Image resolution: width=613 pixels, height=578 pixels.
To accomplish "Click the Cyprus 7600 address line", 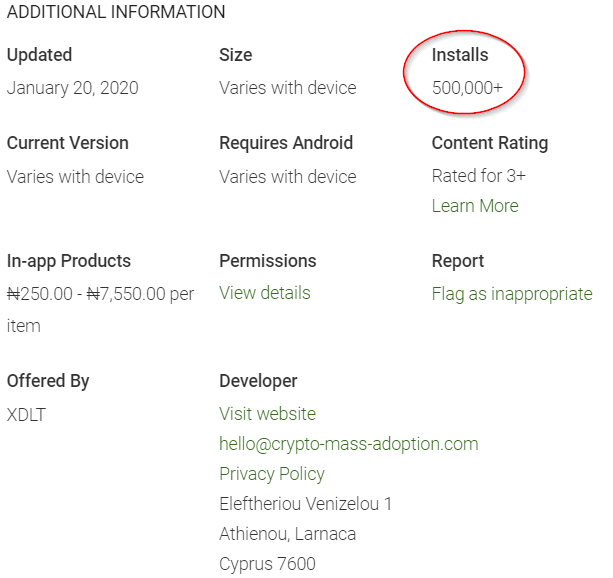I will pos(267,564).
